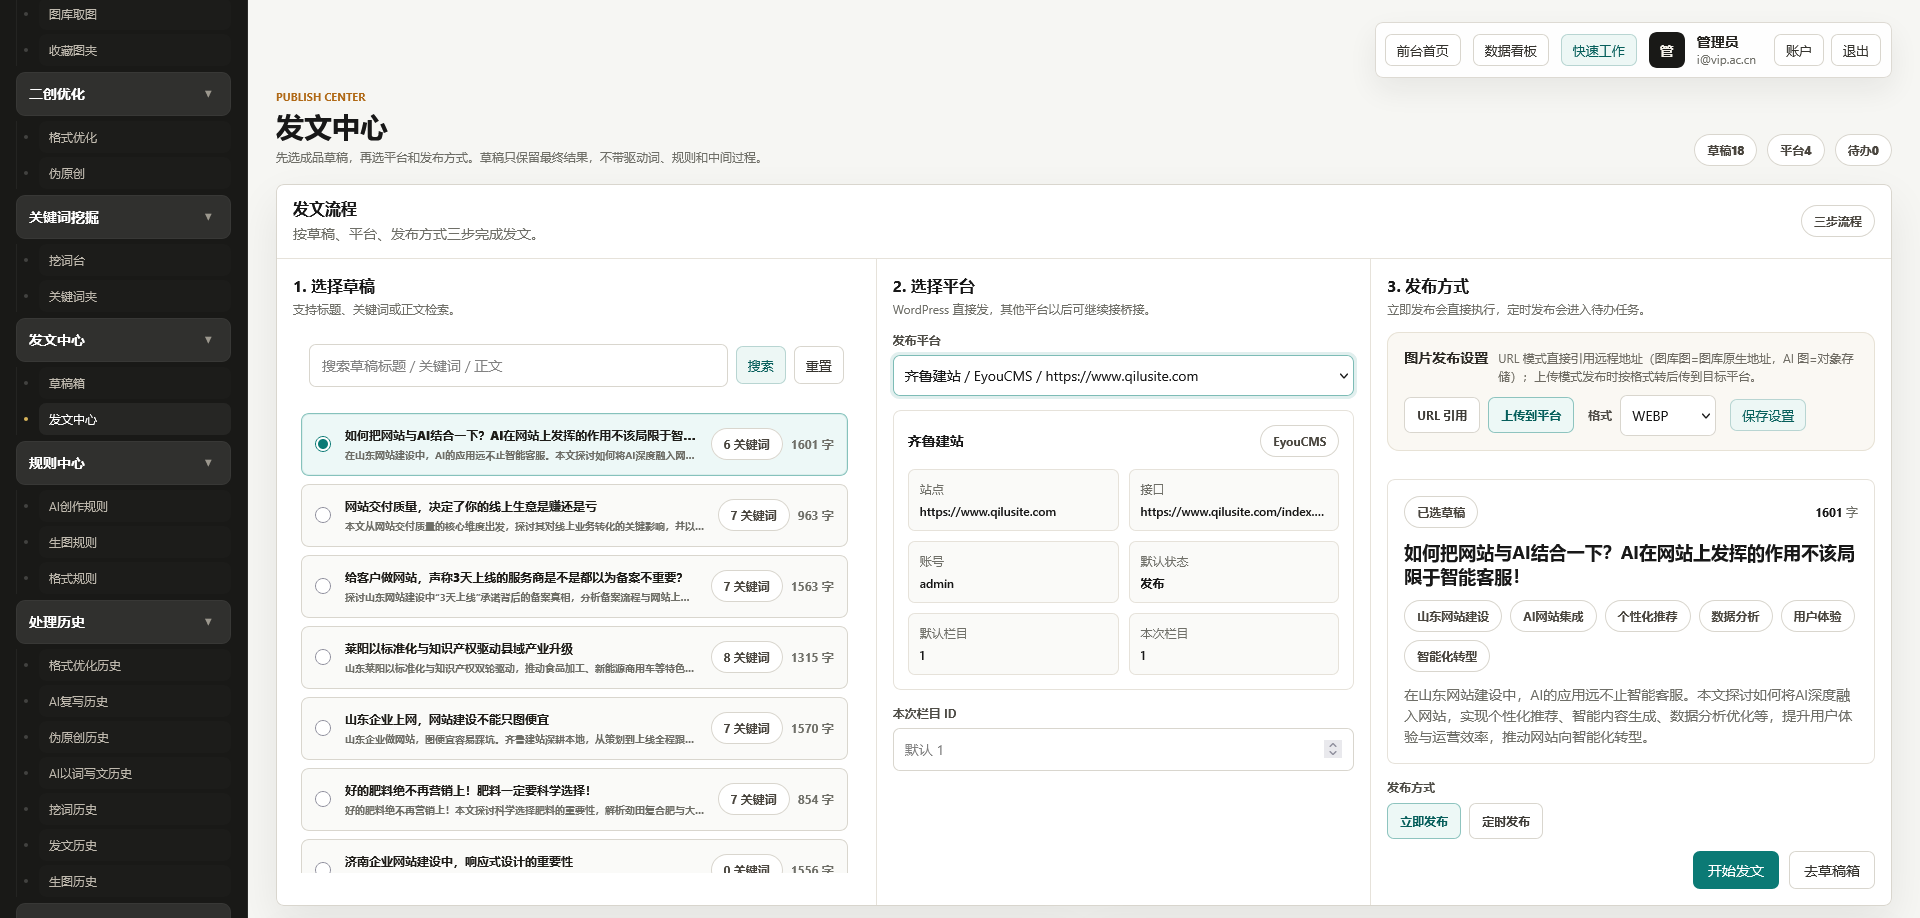Collapse the 处理历史 sidebar section
The width and height of the screenshot is (1920, 918).
click(x=123, y=622)
